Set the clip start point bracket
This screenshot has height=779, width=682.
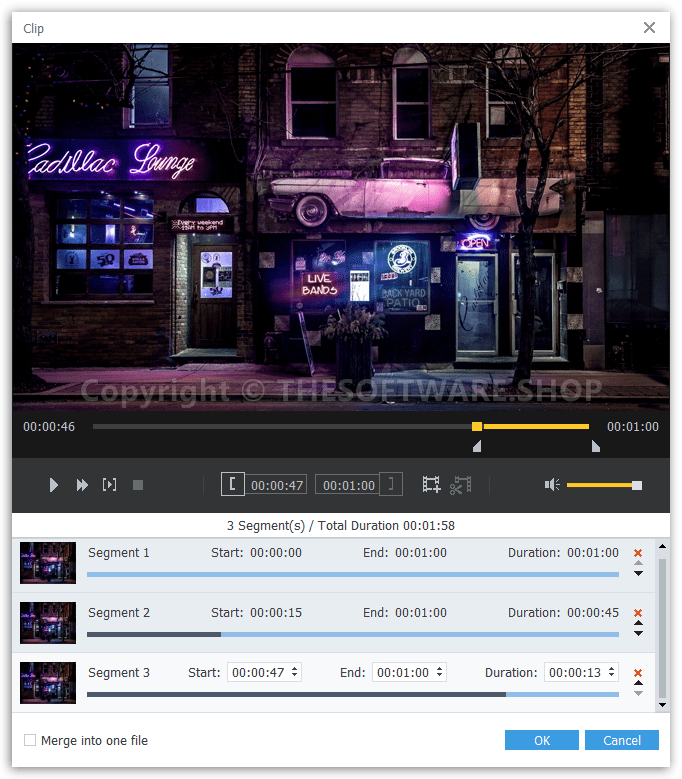tap(232, 485)
